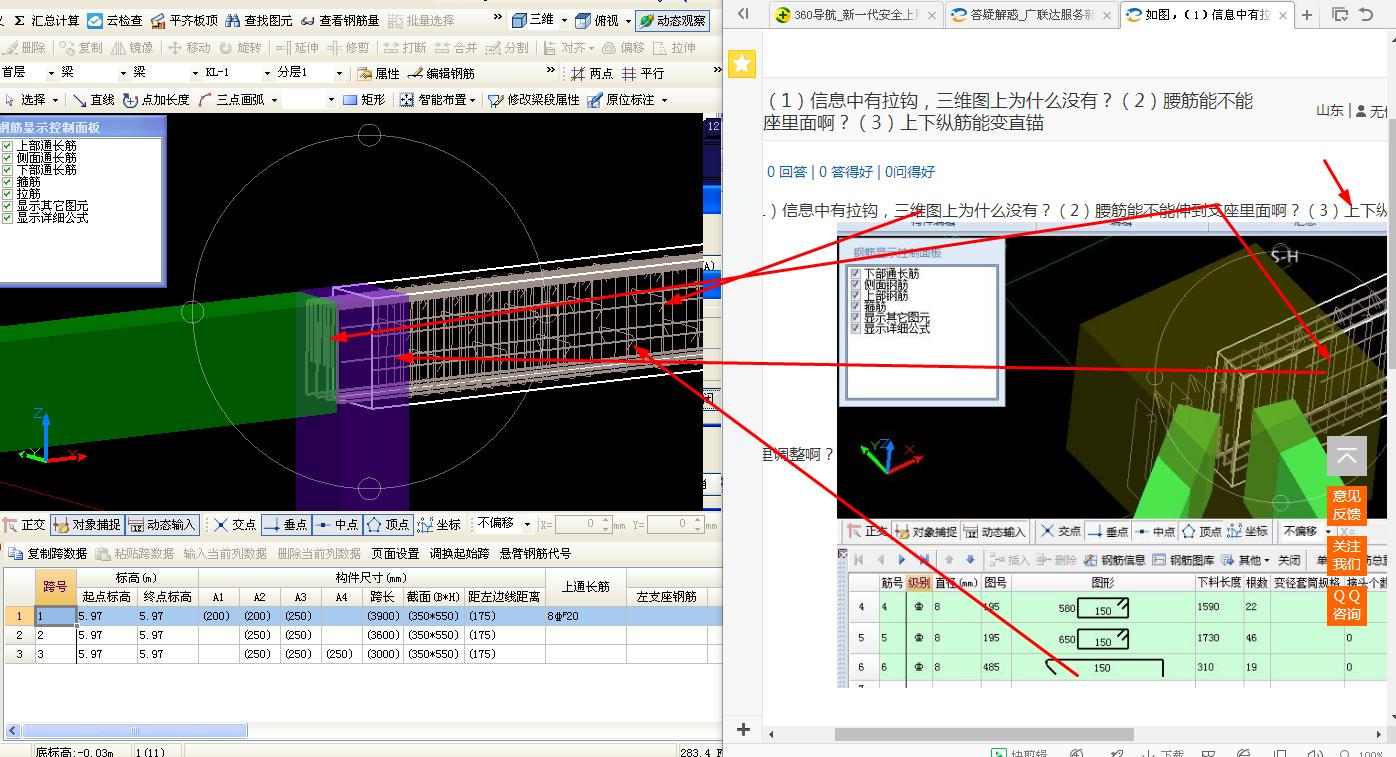Switch to 360导航 browser tab

857,15
